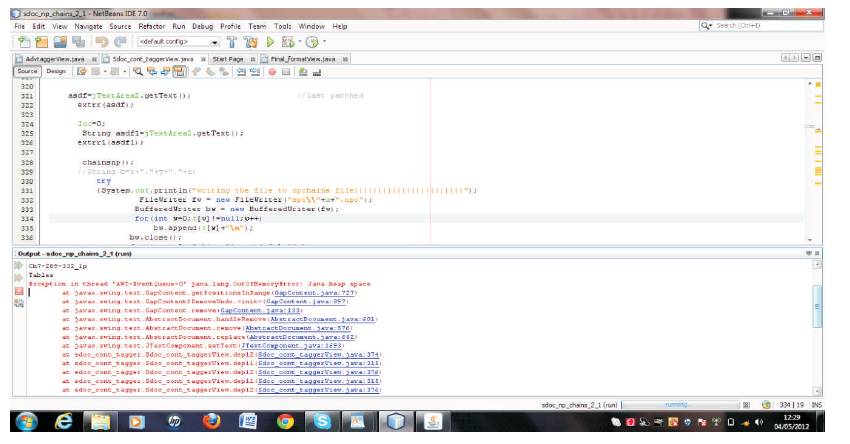Viewport: 850px width, 444px height.
Task: Switch to Final_formatView.java tab
Action: point(303,59)
